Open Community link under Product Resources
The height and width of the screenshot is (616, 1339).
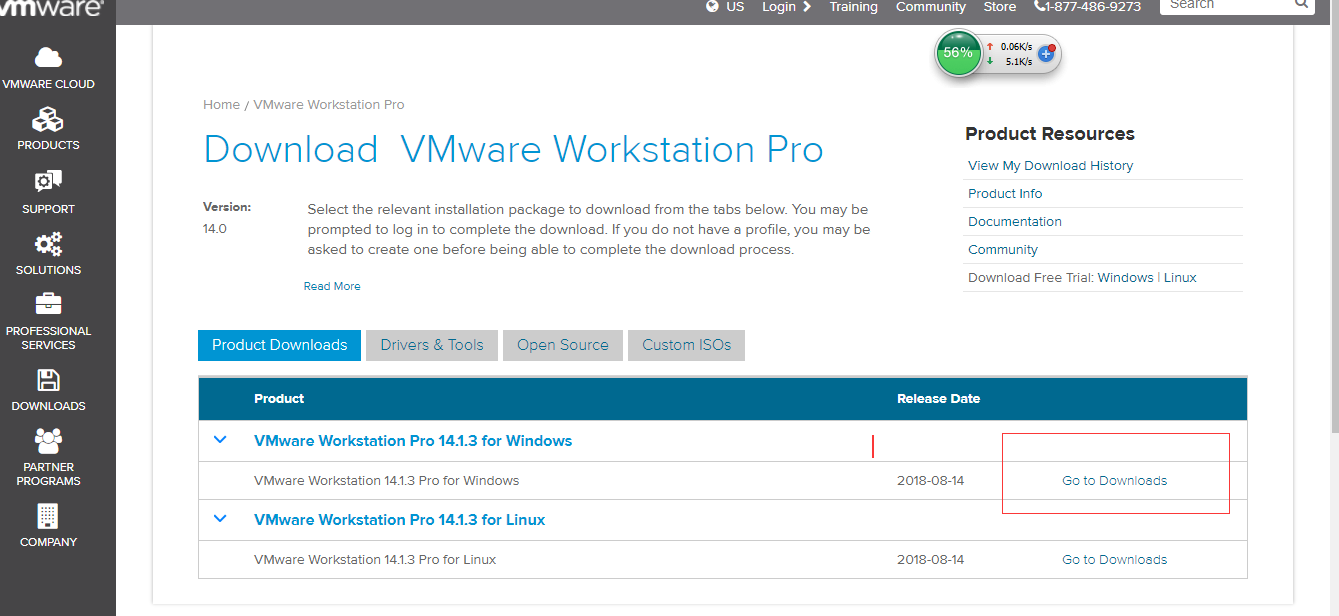1003,250
